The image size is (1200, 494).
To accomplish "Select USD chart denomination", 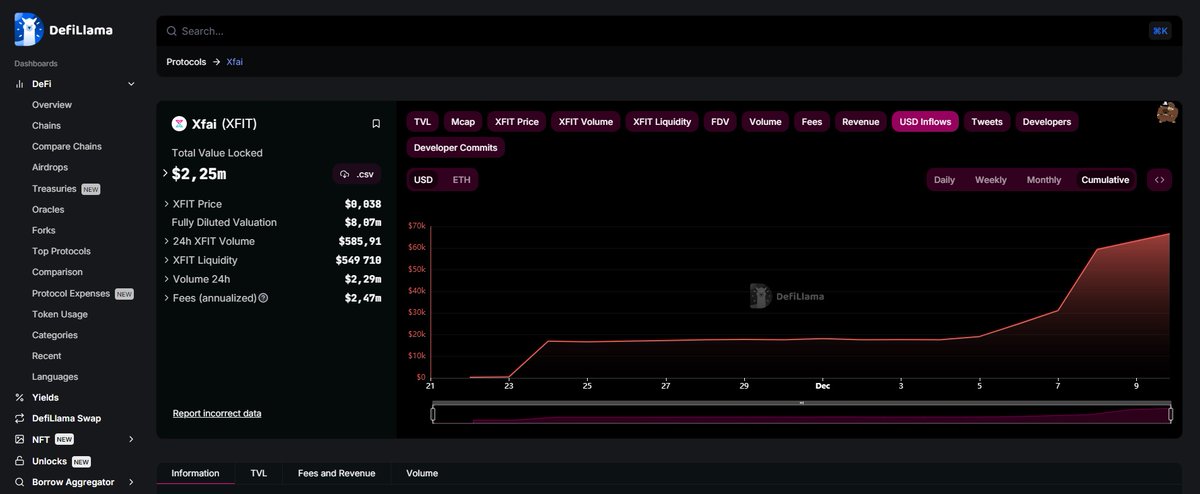I will (x=424, y=180).
